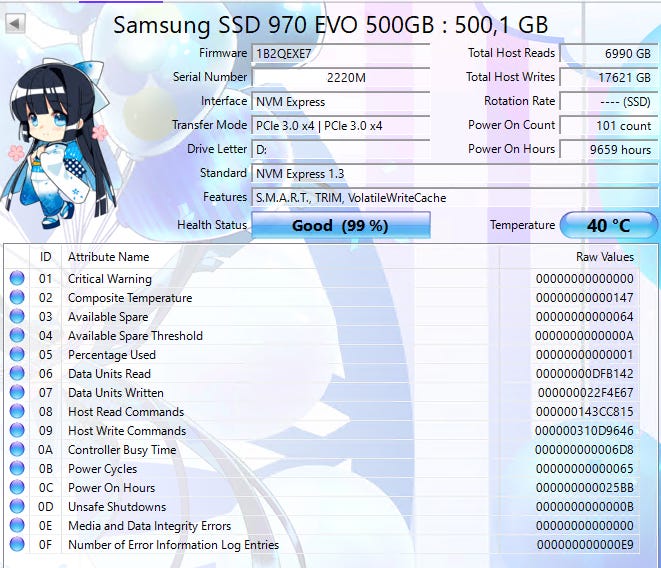Image resolution: width=661 pixels, height=568 pixels.
Task: Select the Unsafe Shutdowns attribute name
Action: coord(117,507)
